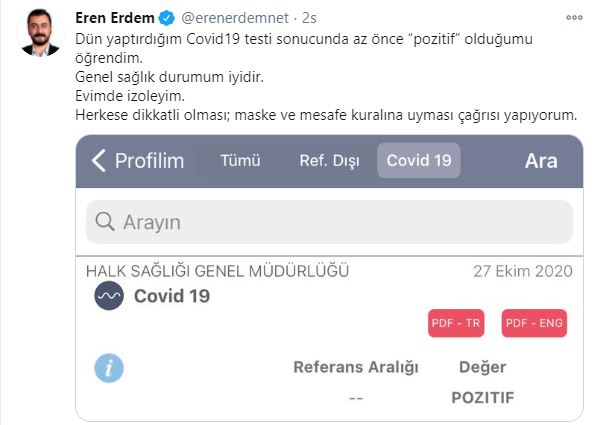Open the blue info icon
599x425 pixels.
[x=109, y=368]
